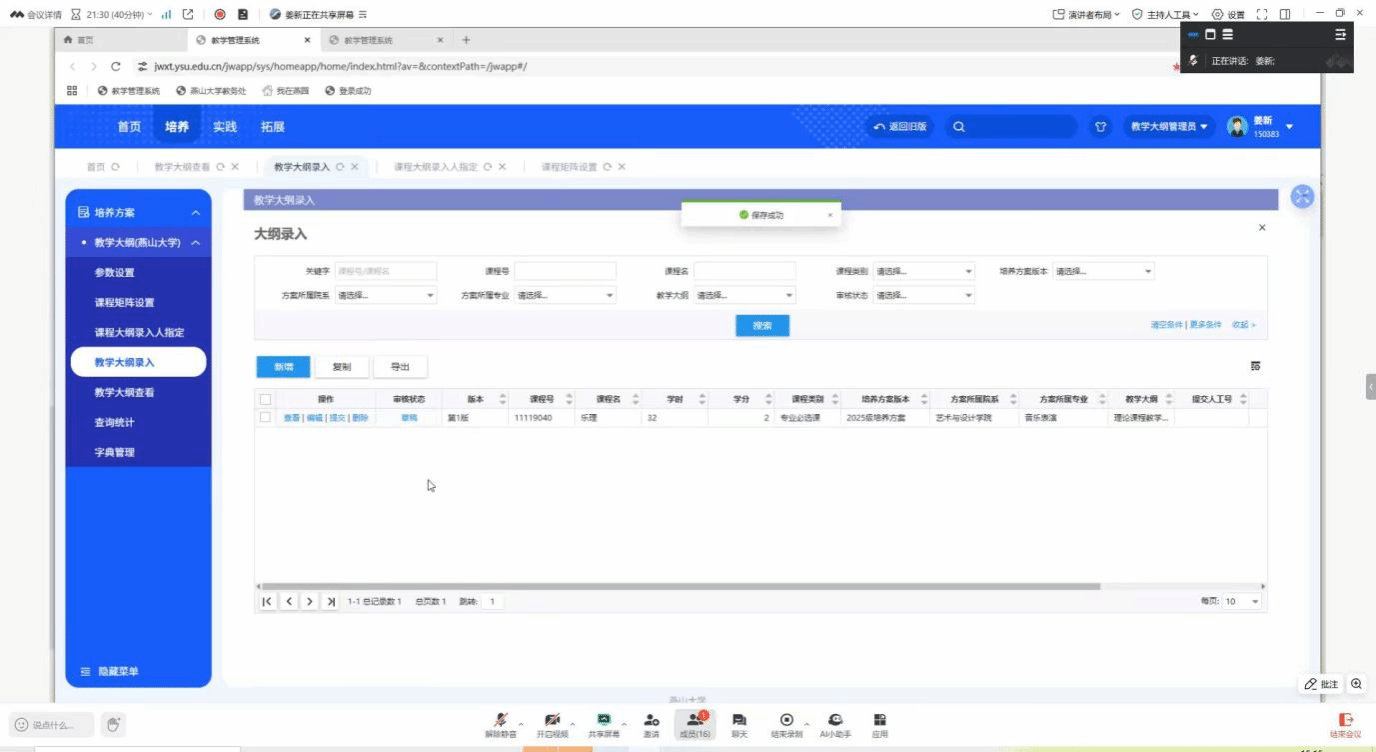Open the 教学大纲管理员 role dropdown
Viewport: 1376px width, 752px height.
click(x=1169, y=127)
